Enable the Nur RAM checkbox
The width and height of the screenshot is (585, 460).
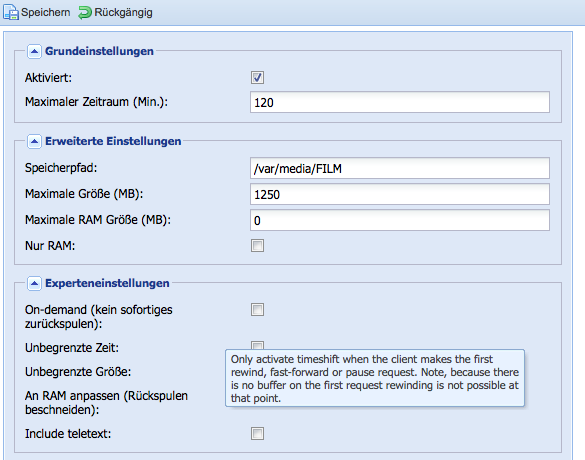click(257, 245)
